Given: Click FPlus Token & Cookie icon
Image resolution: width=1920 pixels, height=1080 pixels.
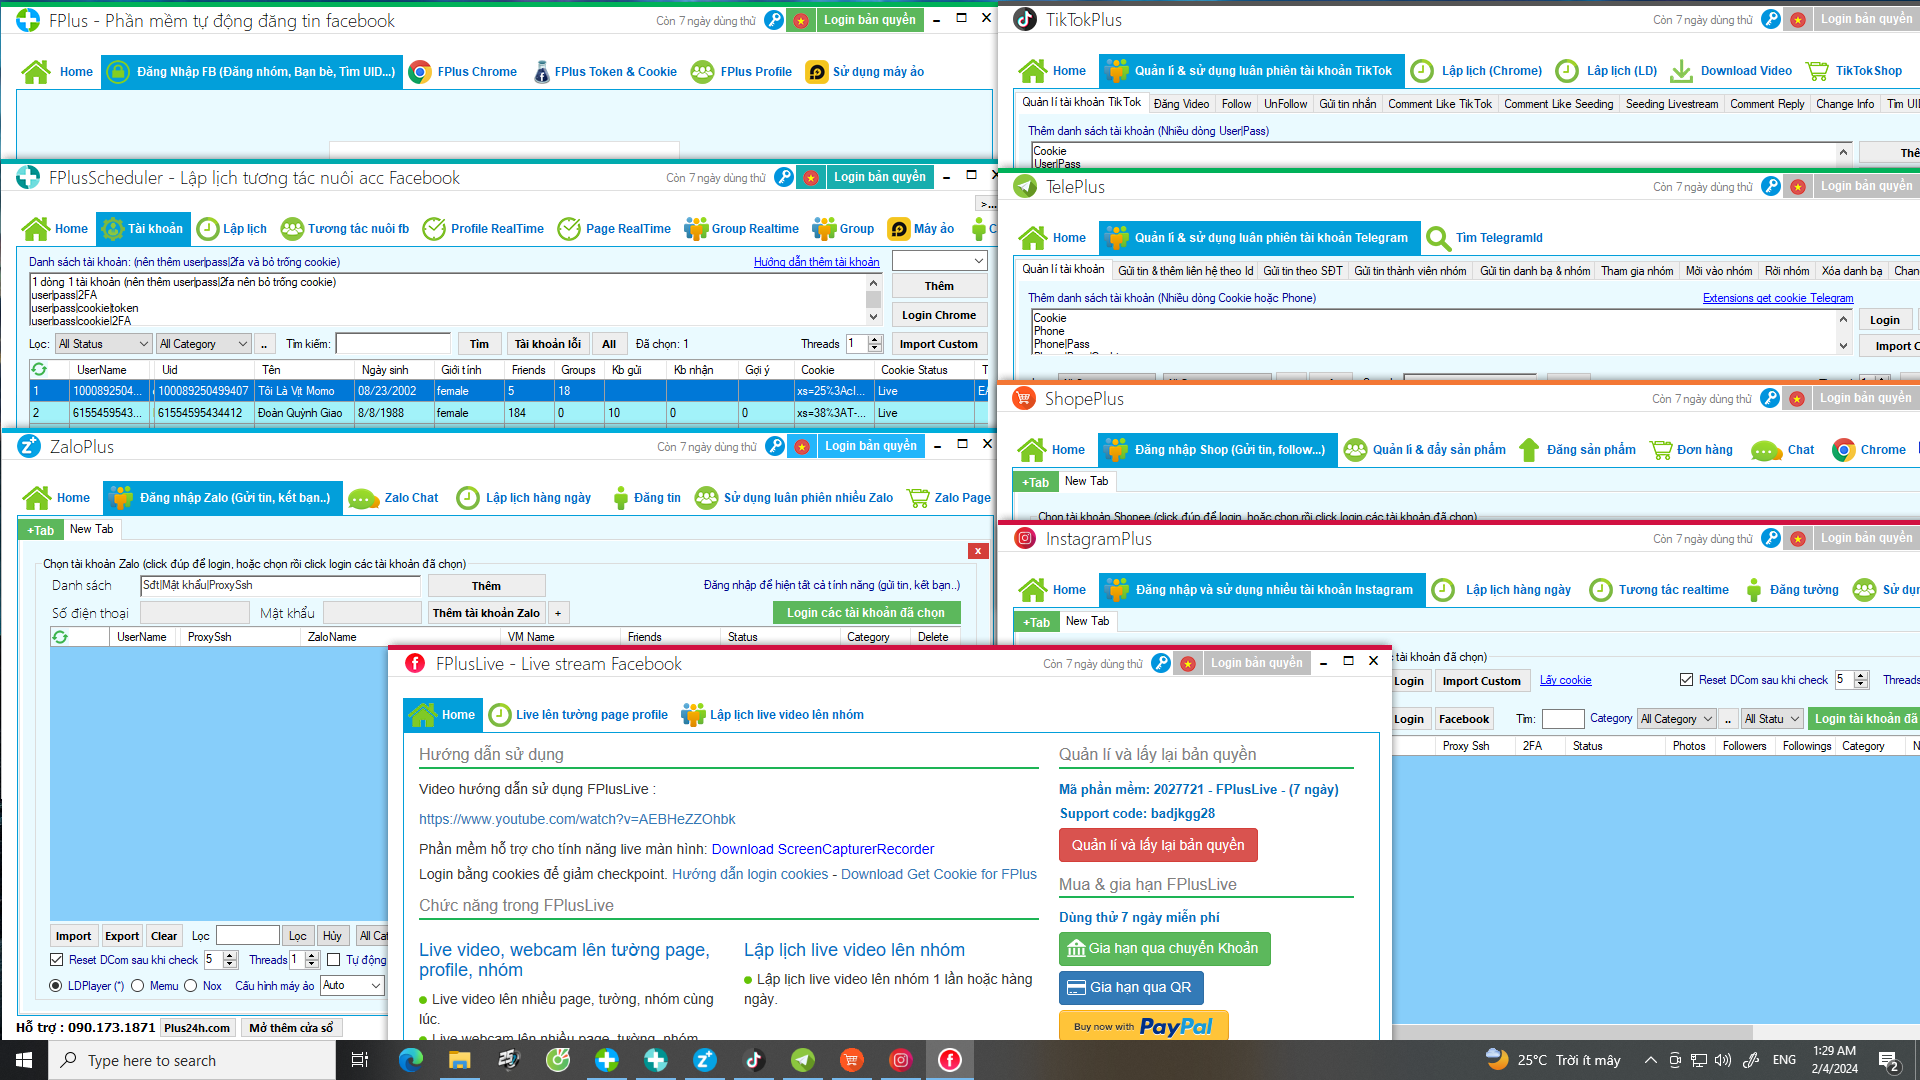Looking at the screenshot, I should pos(541,72).
